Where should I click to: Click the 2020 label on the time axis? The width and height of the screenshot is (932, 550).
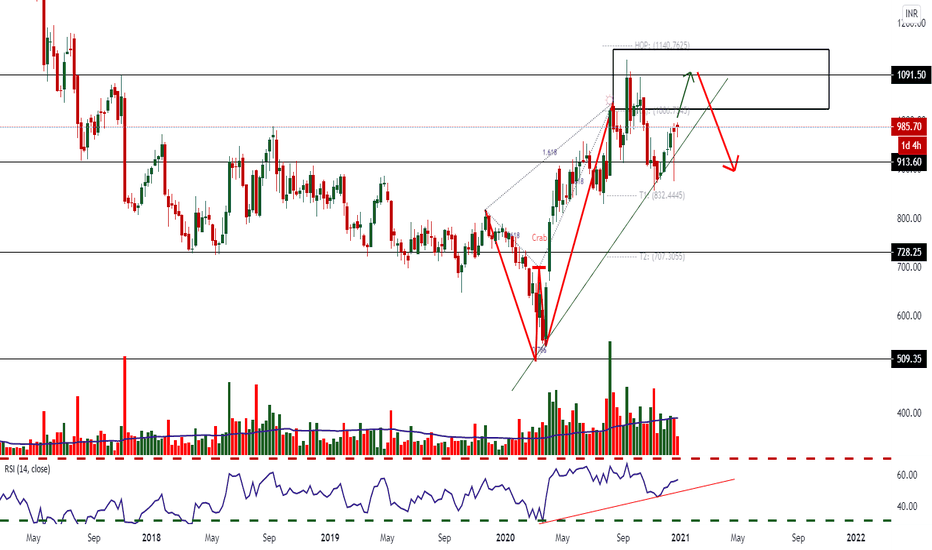(x=505, y=538)
